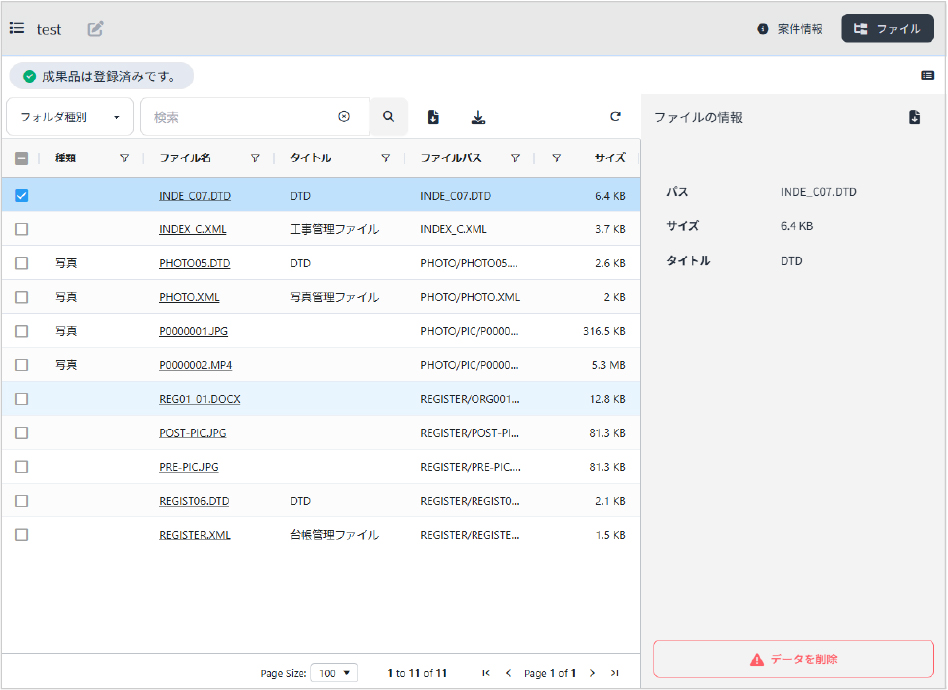
Task: Click the download icon in the toolbar
Action: [478, 117]
